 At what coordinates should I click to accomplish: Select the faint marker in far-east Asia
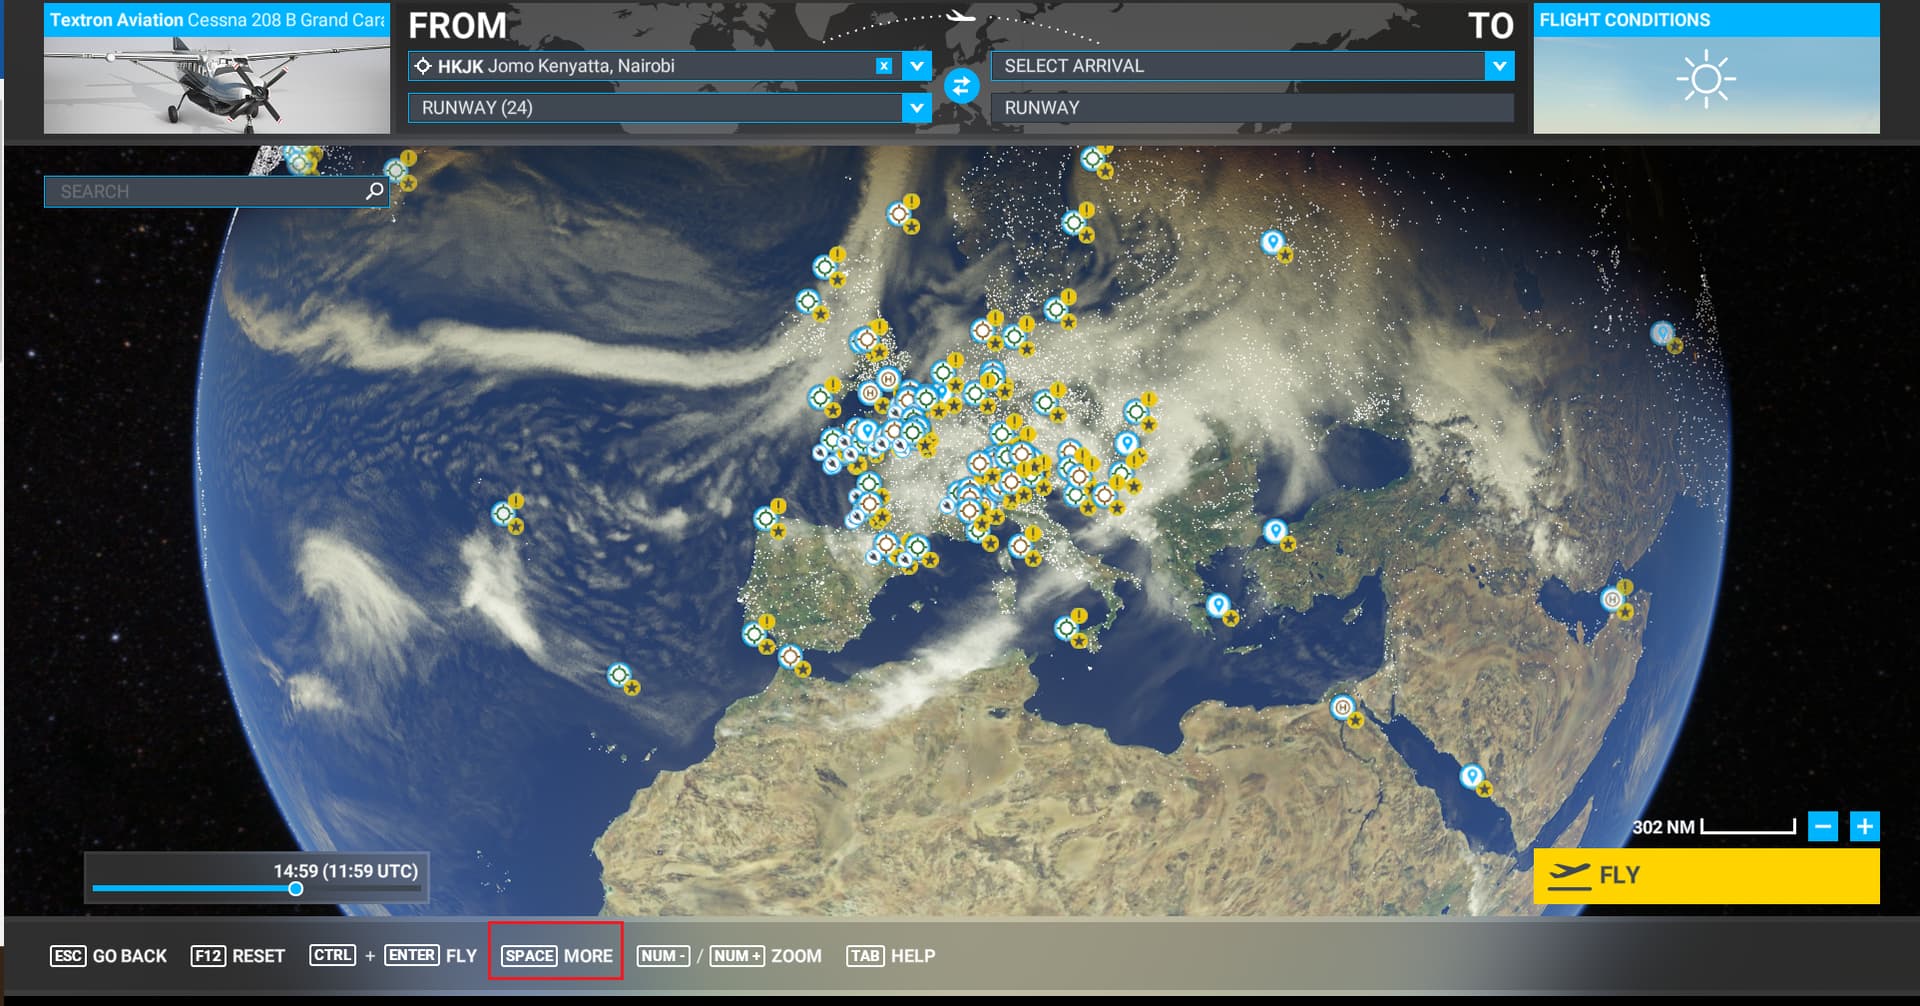coord(1662,333)
